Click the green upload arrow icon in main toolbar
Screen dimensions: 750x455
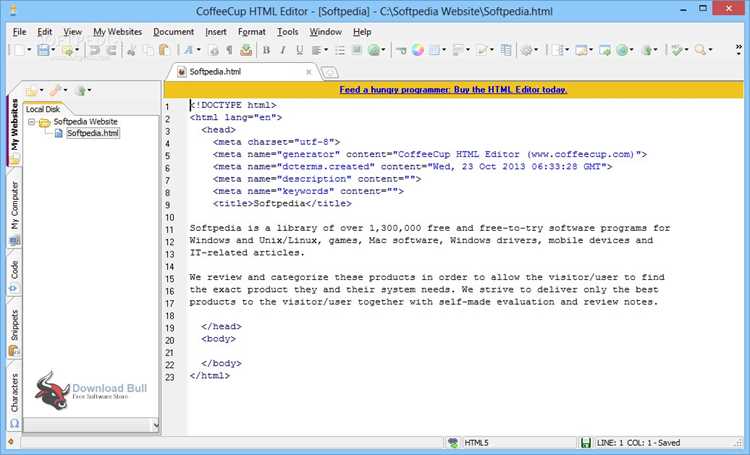647,50
